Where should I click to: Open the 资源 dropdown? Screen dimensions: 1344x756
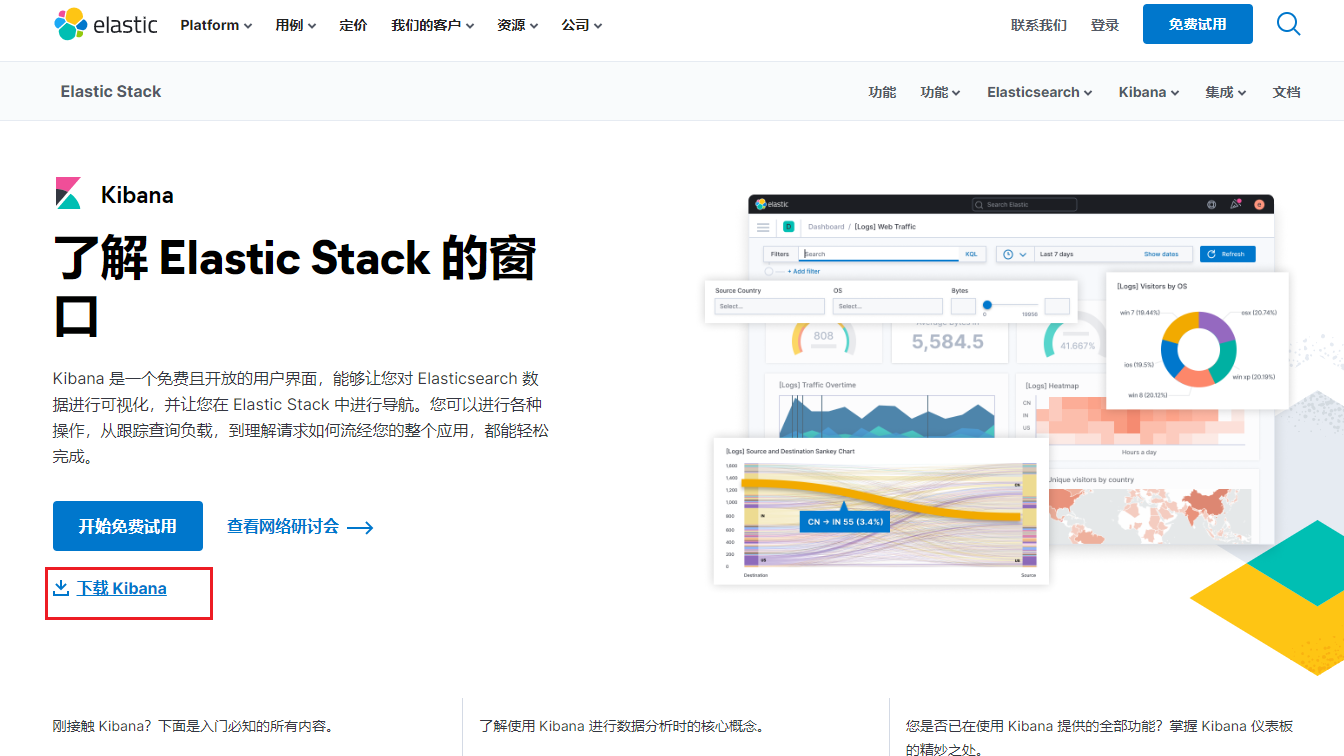click(518, 25)
